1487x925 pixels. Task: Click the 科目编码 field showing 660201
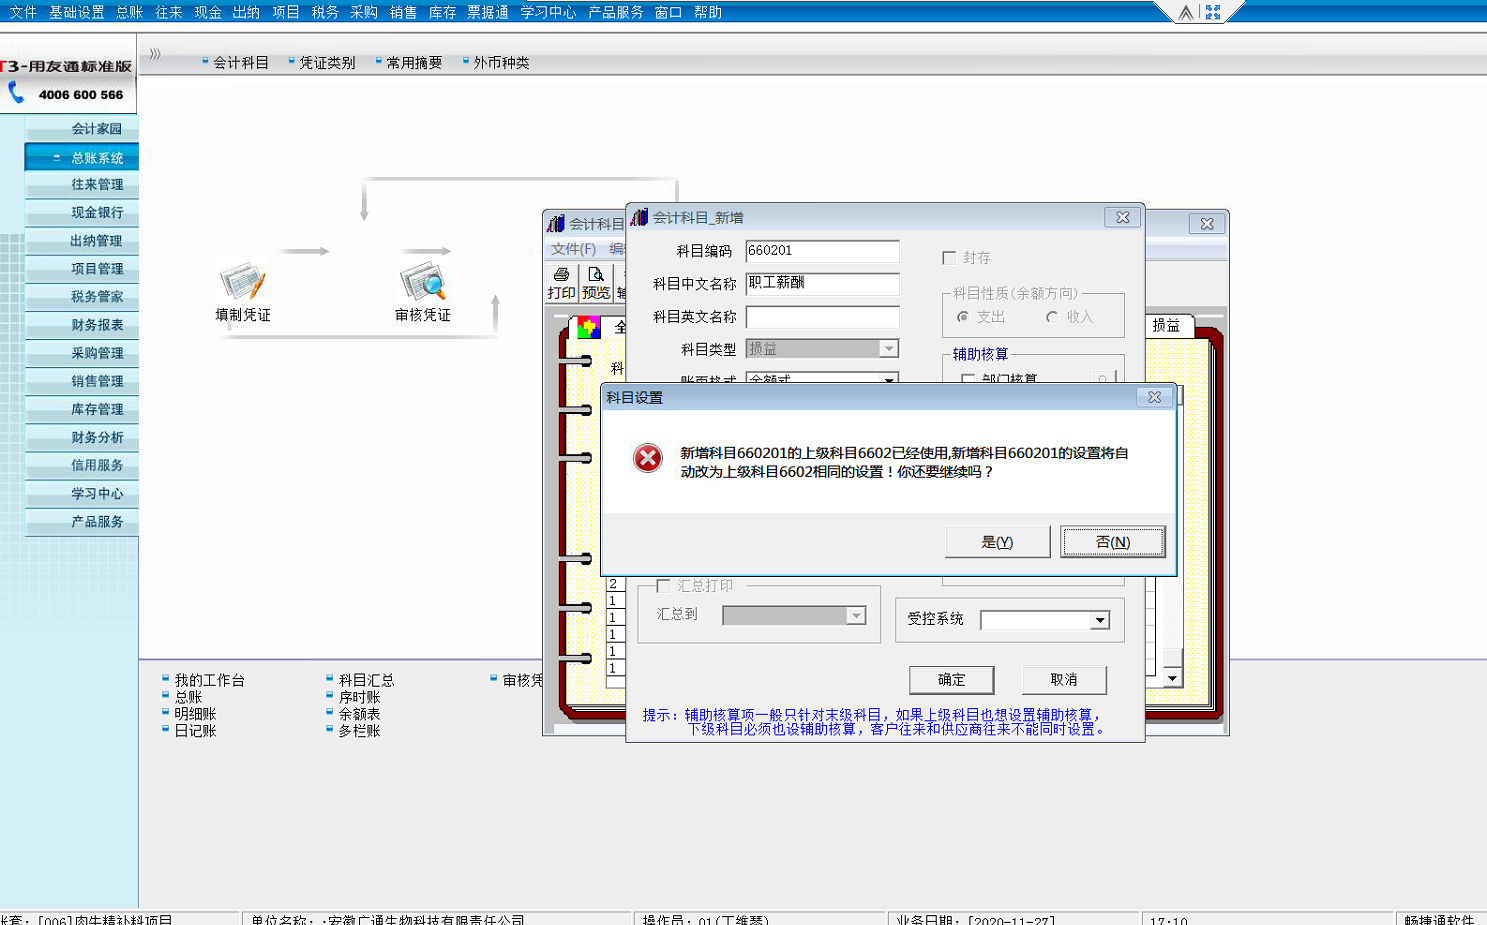tap(822, 251)
